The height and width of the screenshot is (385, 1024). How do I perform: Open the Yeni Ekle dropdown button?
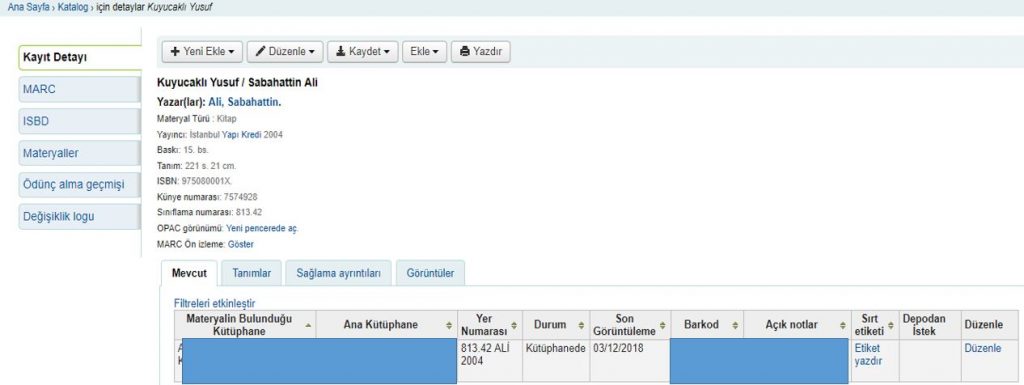pos(202,52)
